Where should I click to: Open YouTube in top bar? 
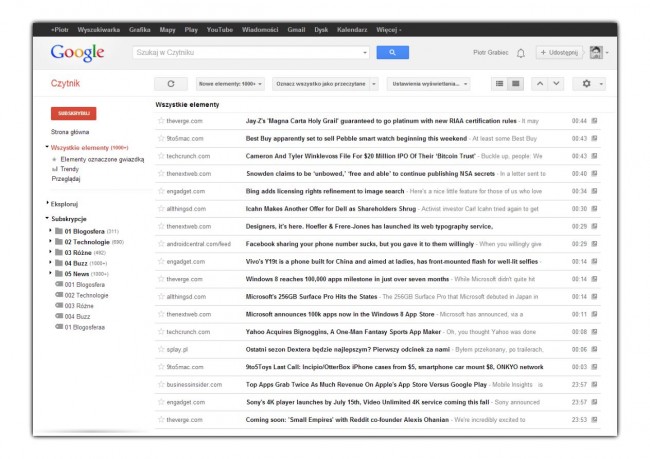pyautogui.click(x=220, y=30)
